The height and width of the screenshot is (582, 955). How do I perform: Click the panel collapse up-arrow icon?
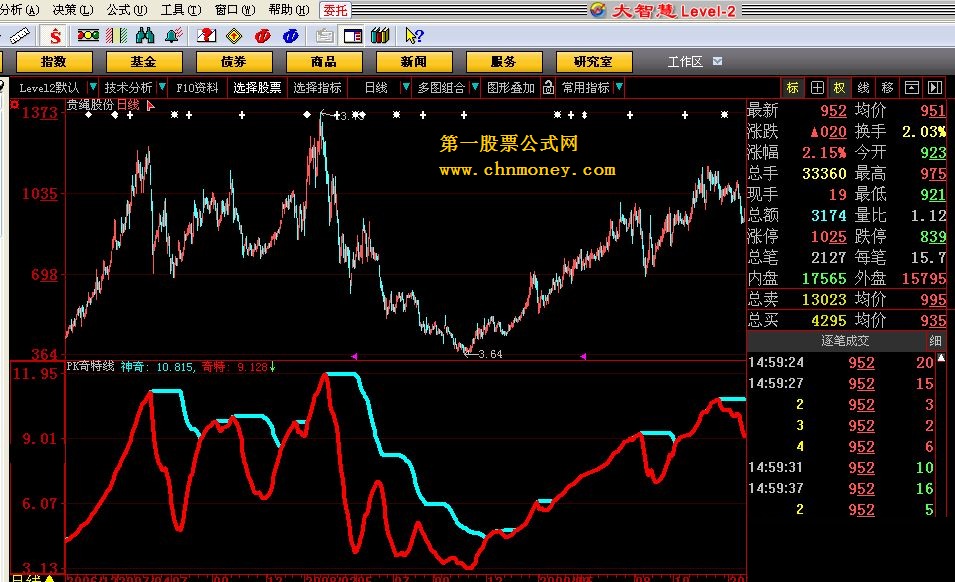911,88
